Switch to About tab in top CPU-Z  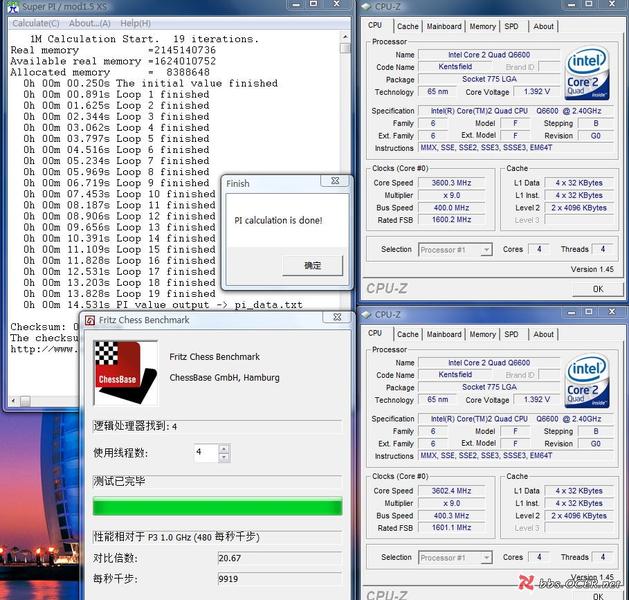point(543,26)
